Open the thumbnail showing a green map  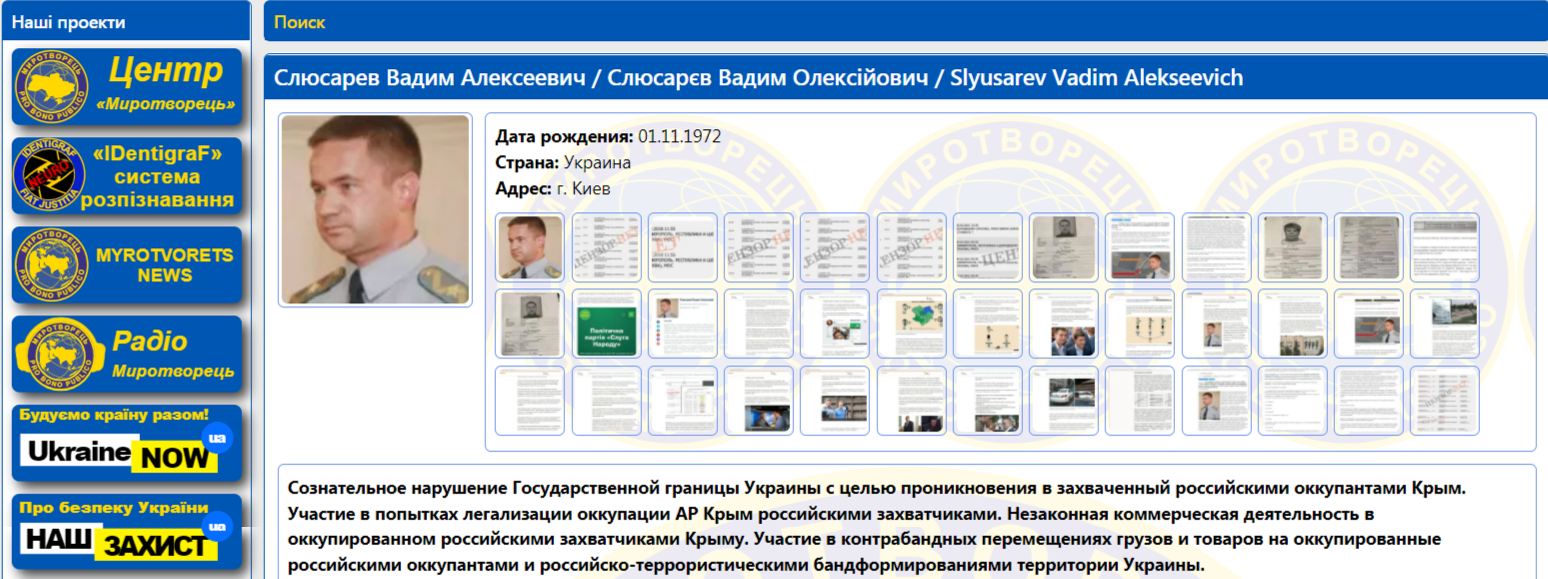[911, 324]
